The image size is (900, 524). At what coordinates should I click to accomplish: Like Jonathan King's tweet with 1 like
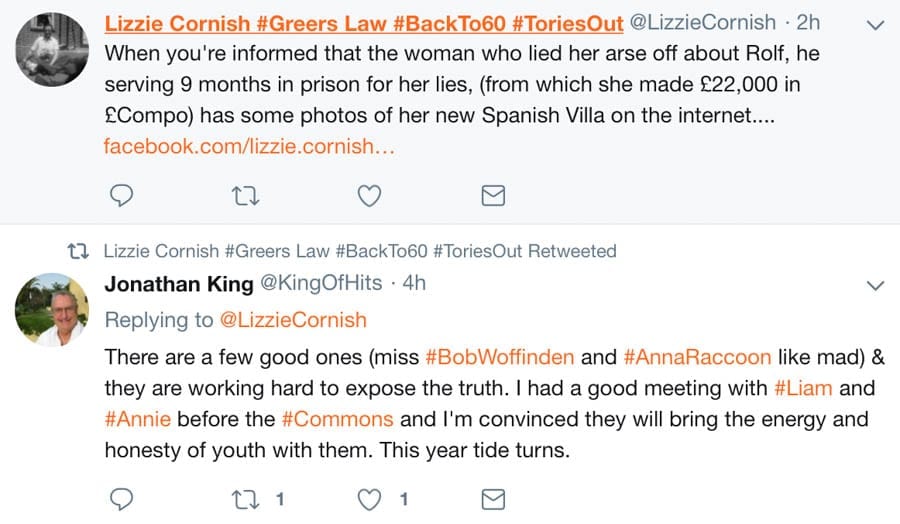click(x=370, y=498)
